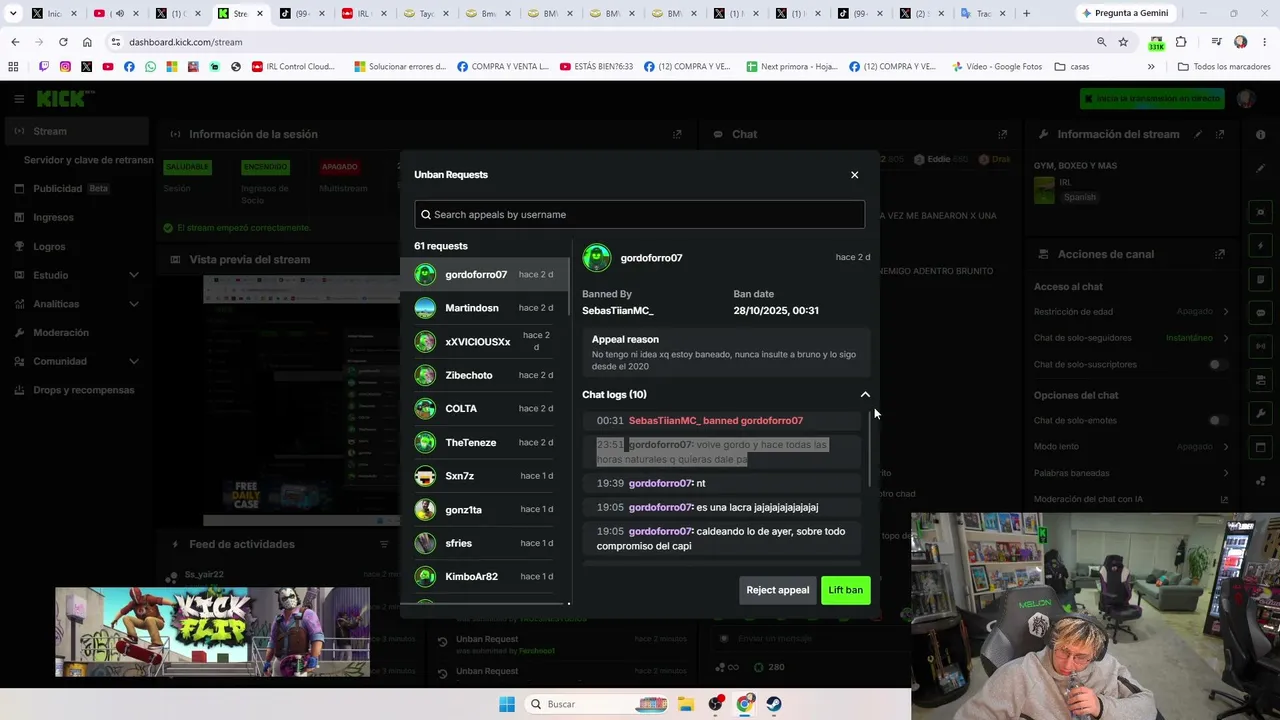
Task: Select gonz1ta's unban request
Action: click(485, 510)
